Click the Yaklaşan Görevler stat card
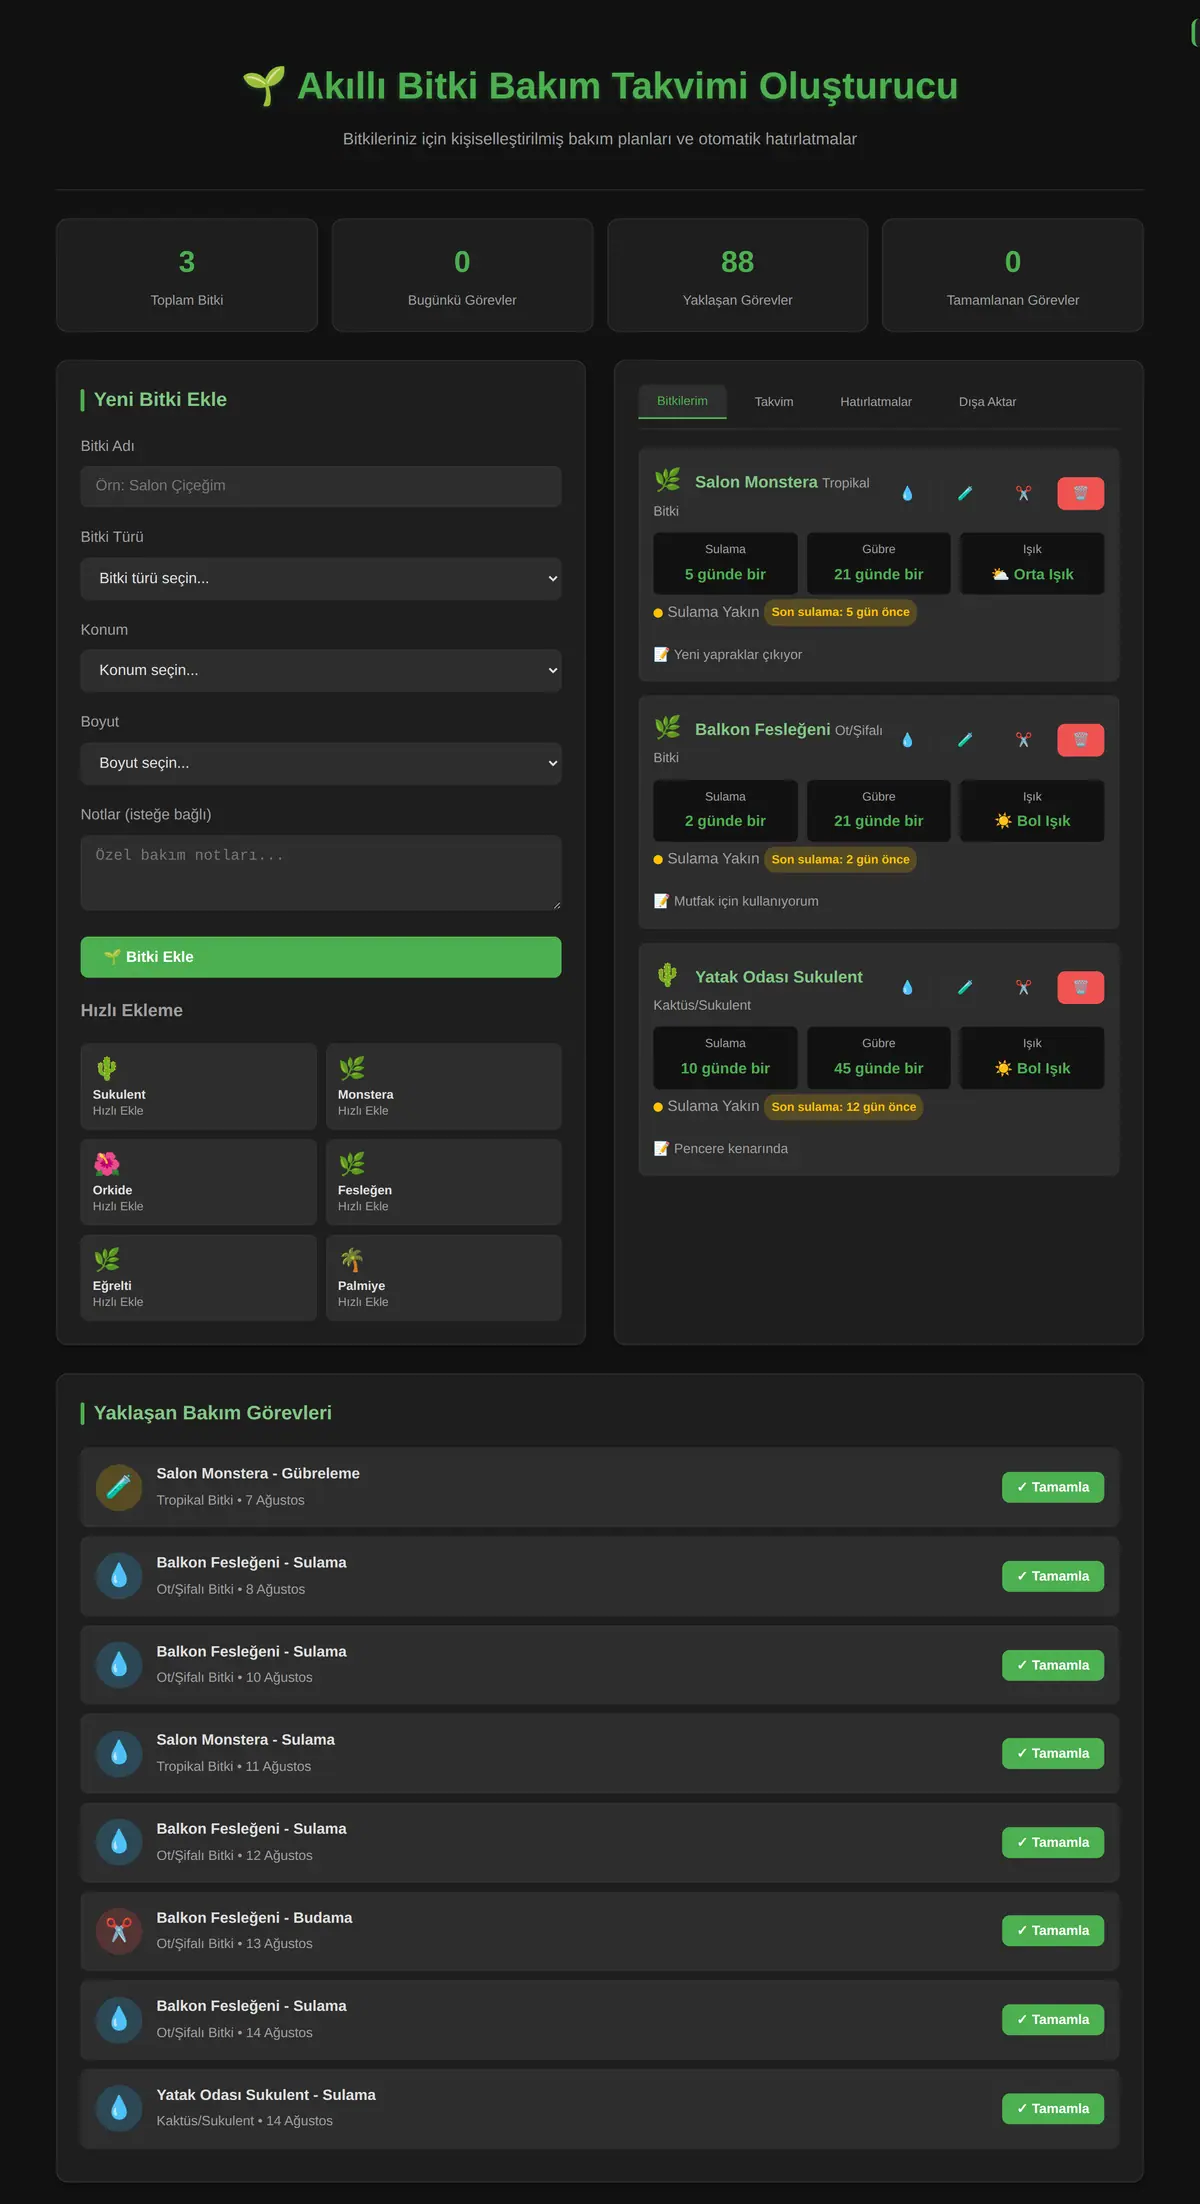Screen dimensions: 1200x2204 (x=738, y=275)
